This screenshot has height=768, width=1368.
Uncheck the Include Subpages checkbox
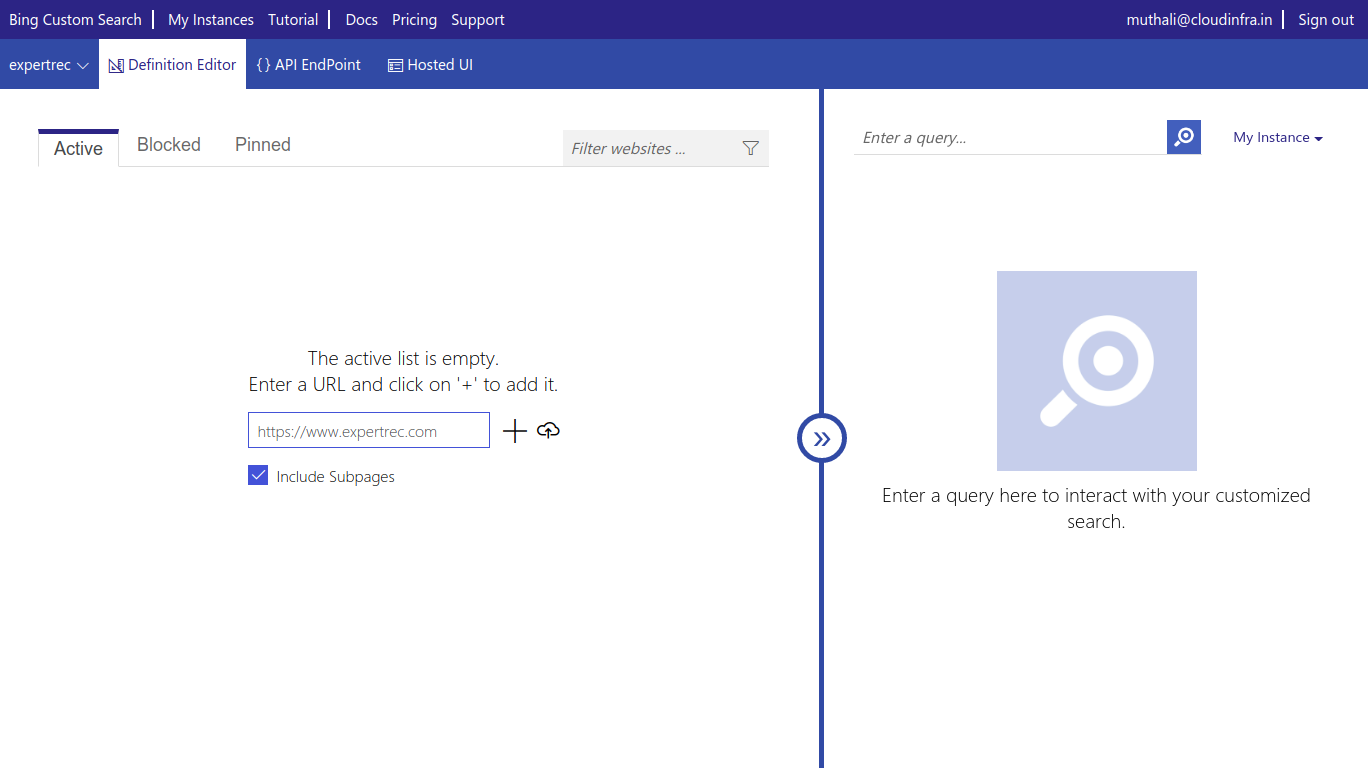click(258, 475)
